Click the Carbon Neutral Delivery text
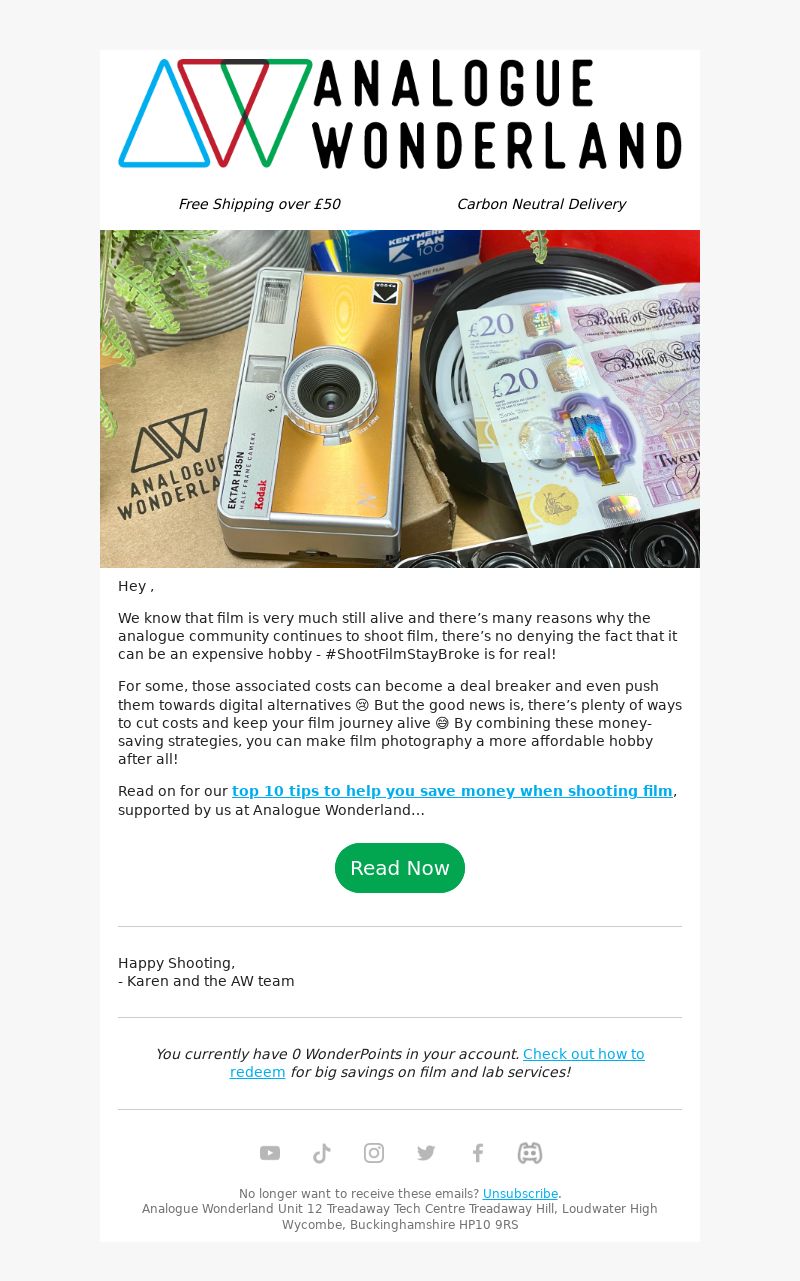 541,204
